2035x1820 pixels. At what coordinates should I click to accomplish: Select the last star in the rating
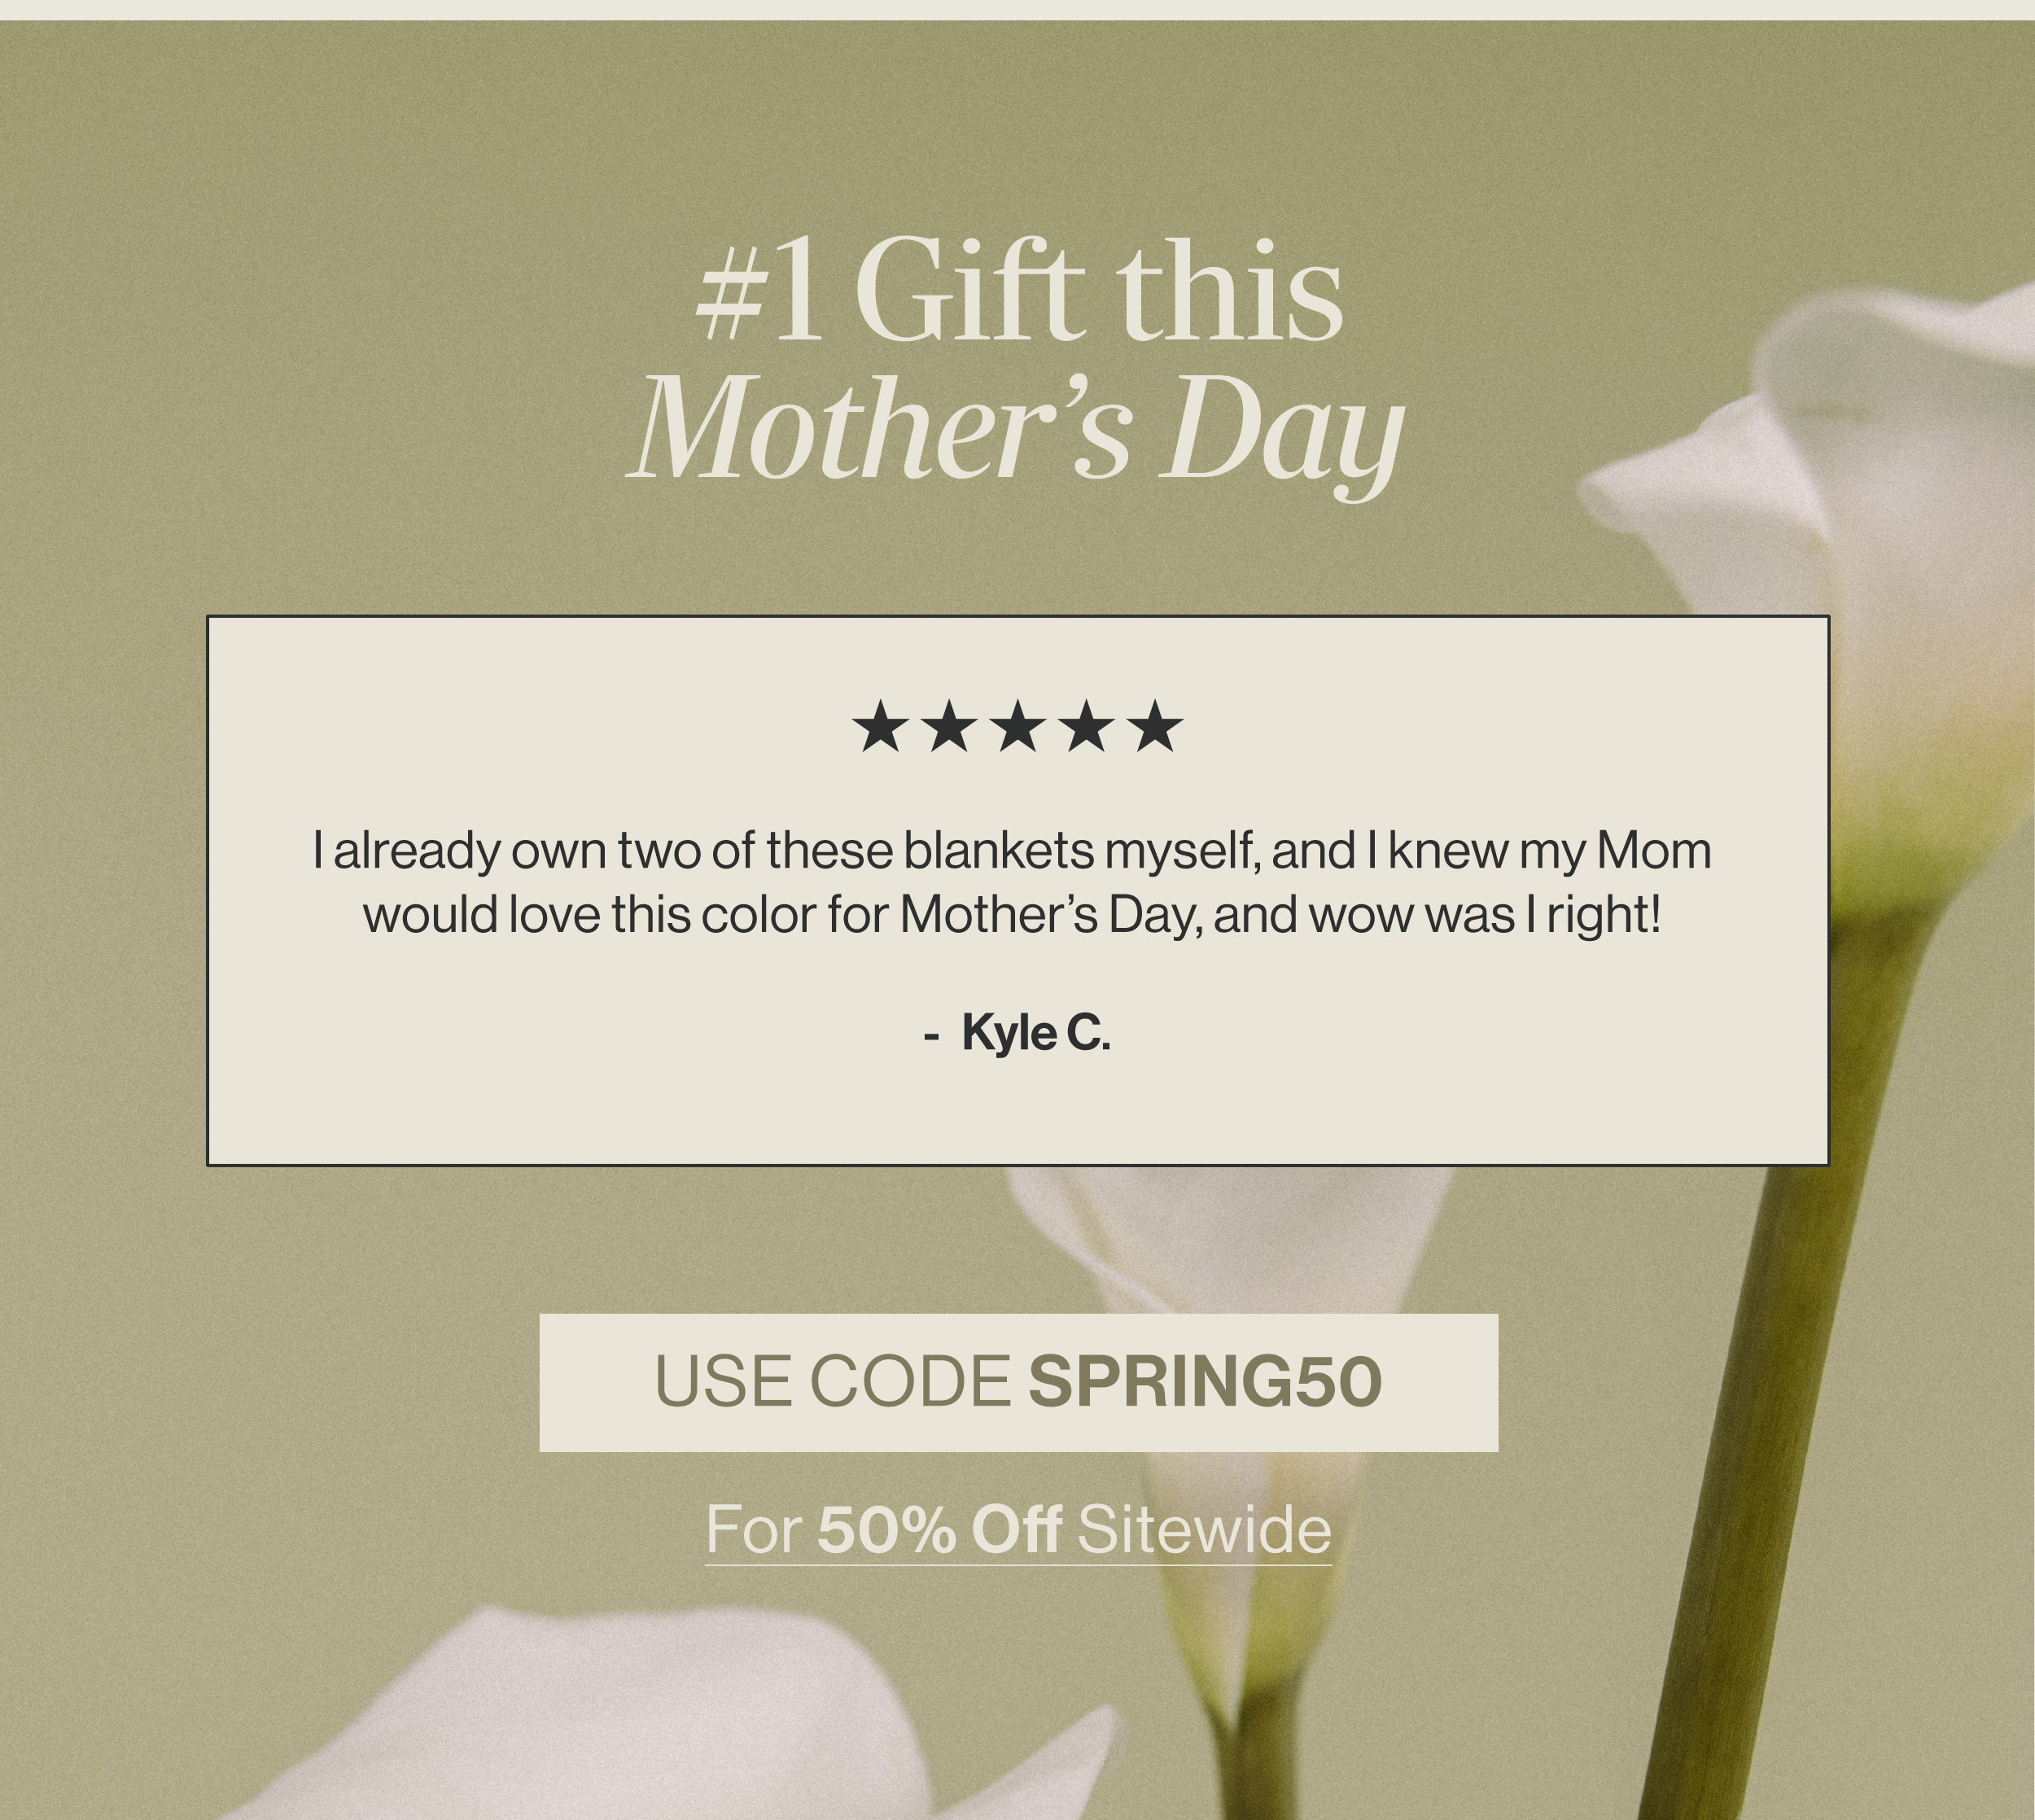1156,727
